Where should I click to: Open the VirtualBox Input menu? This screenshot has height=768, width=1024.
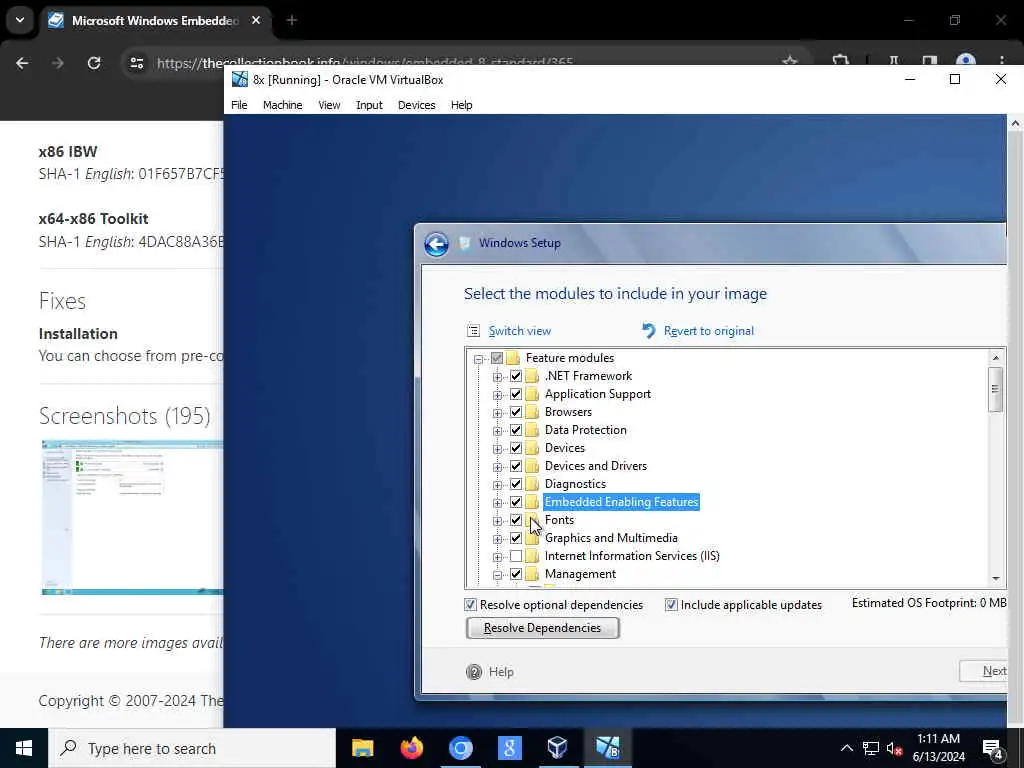pos(369,105)
